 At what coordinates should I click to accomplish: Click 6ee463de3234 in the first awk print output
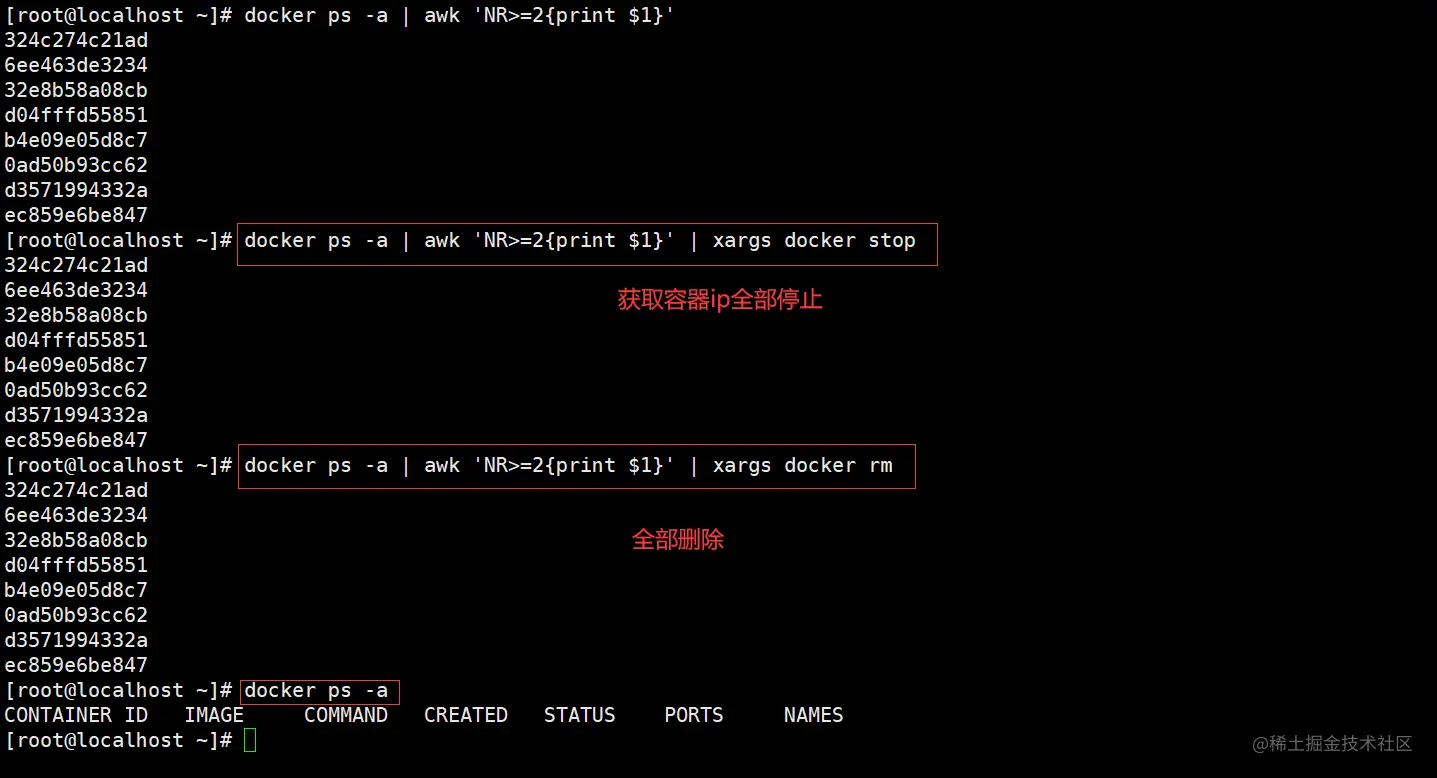coord(76,65)
